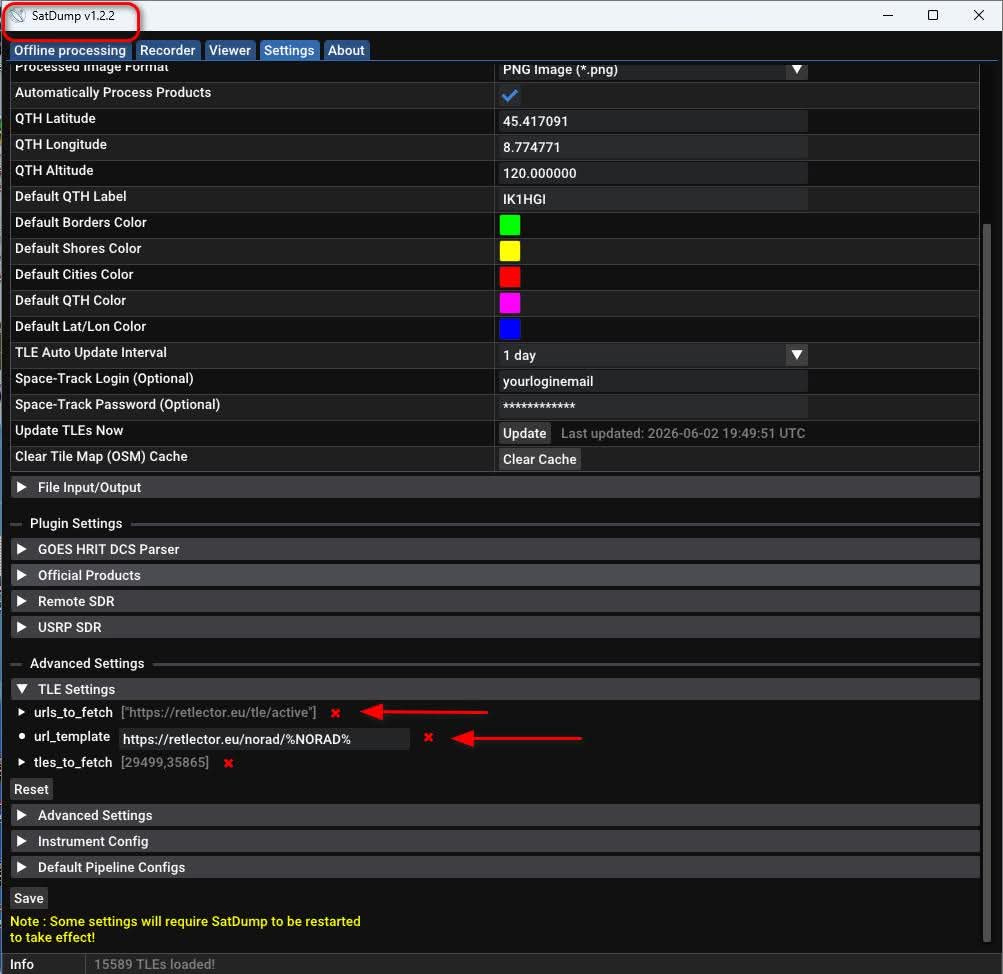Close the SatDump window

(979, 15)
